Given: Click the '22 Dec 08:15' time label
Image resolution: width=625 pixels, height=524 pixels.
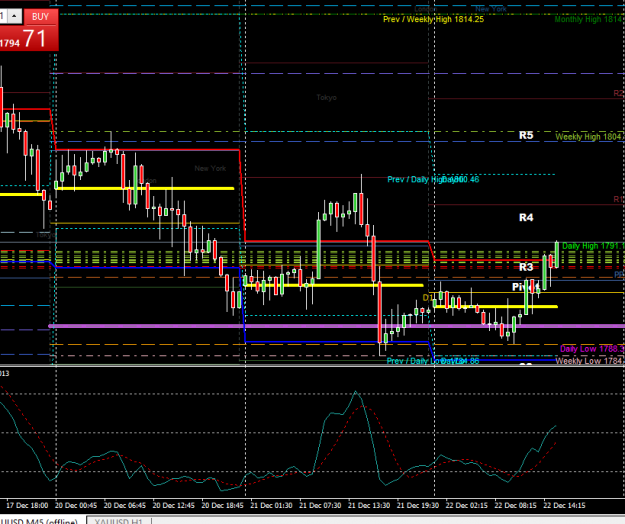Looking at the screenshot, I should pyautogui.click(x=515, y=506).
